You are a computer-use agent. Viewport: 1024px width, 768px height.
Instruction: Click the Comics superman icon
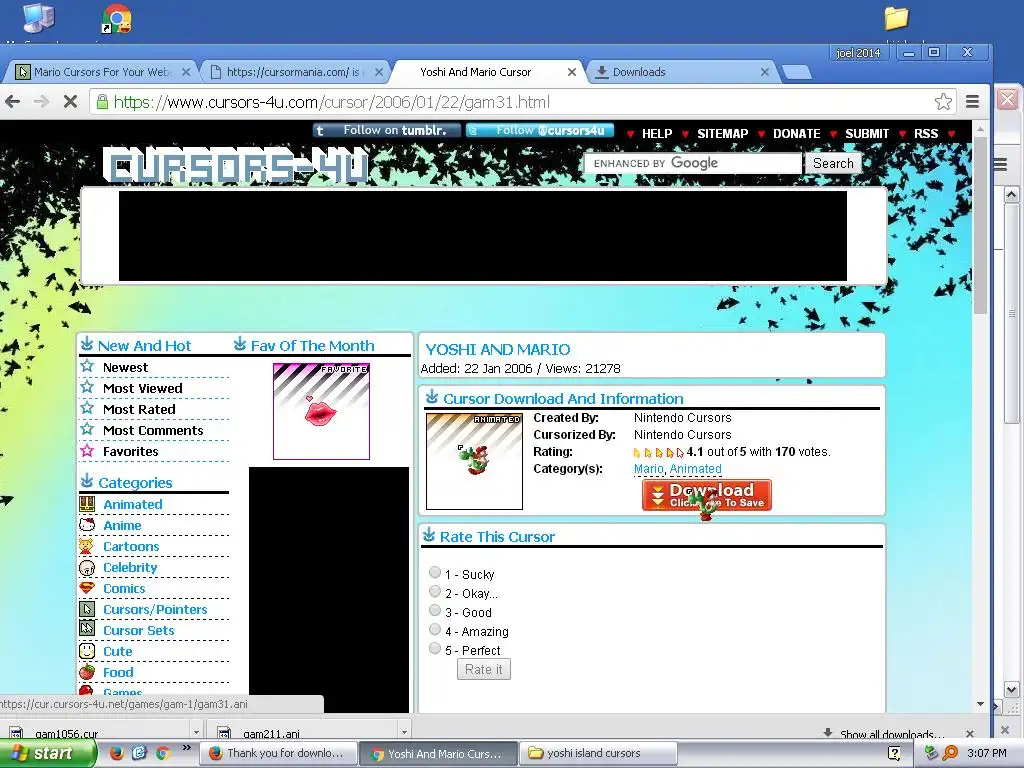(87, 588)
